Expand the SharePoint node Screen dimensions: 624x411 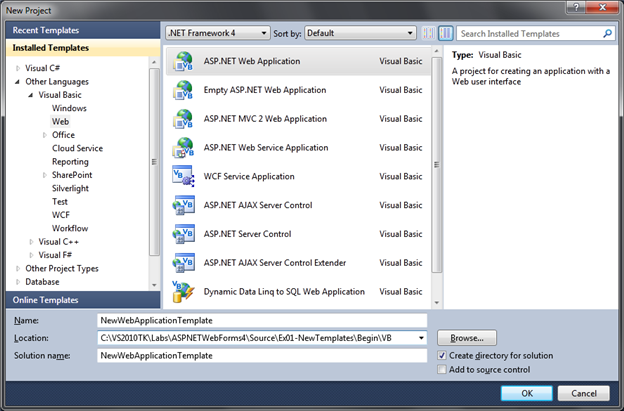45,175
